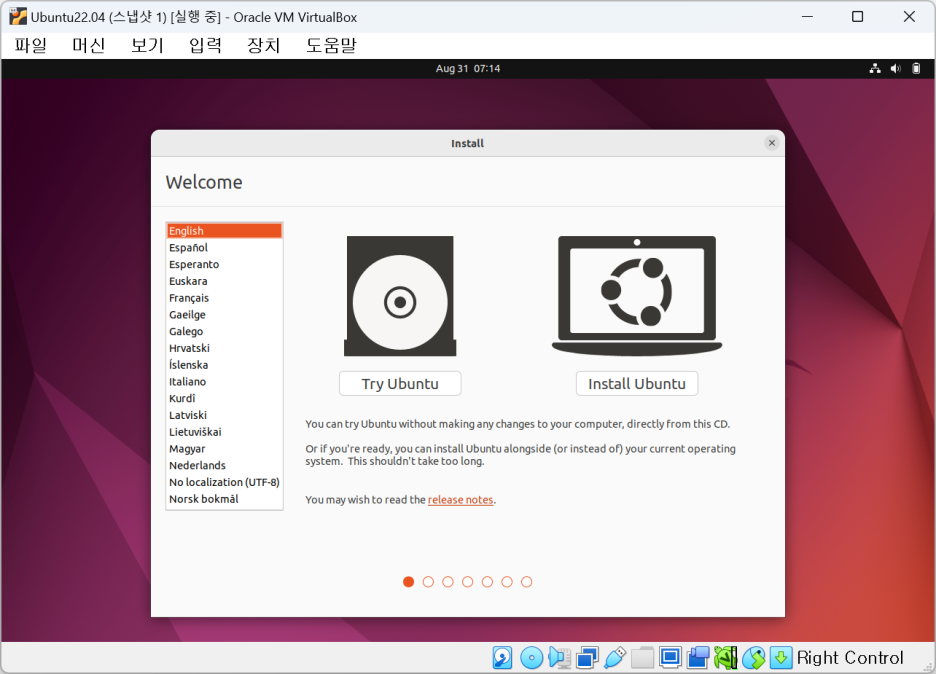Click the green turtle CPU icon in status bar

pyautogui.click(x=725, y=657)
